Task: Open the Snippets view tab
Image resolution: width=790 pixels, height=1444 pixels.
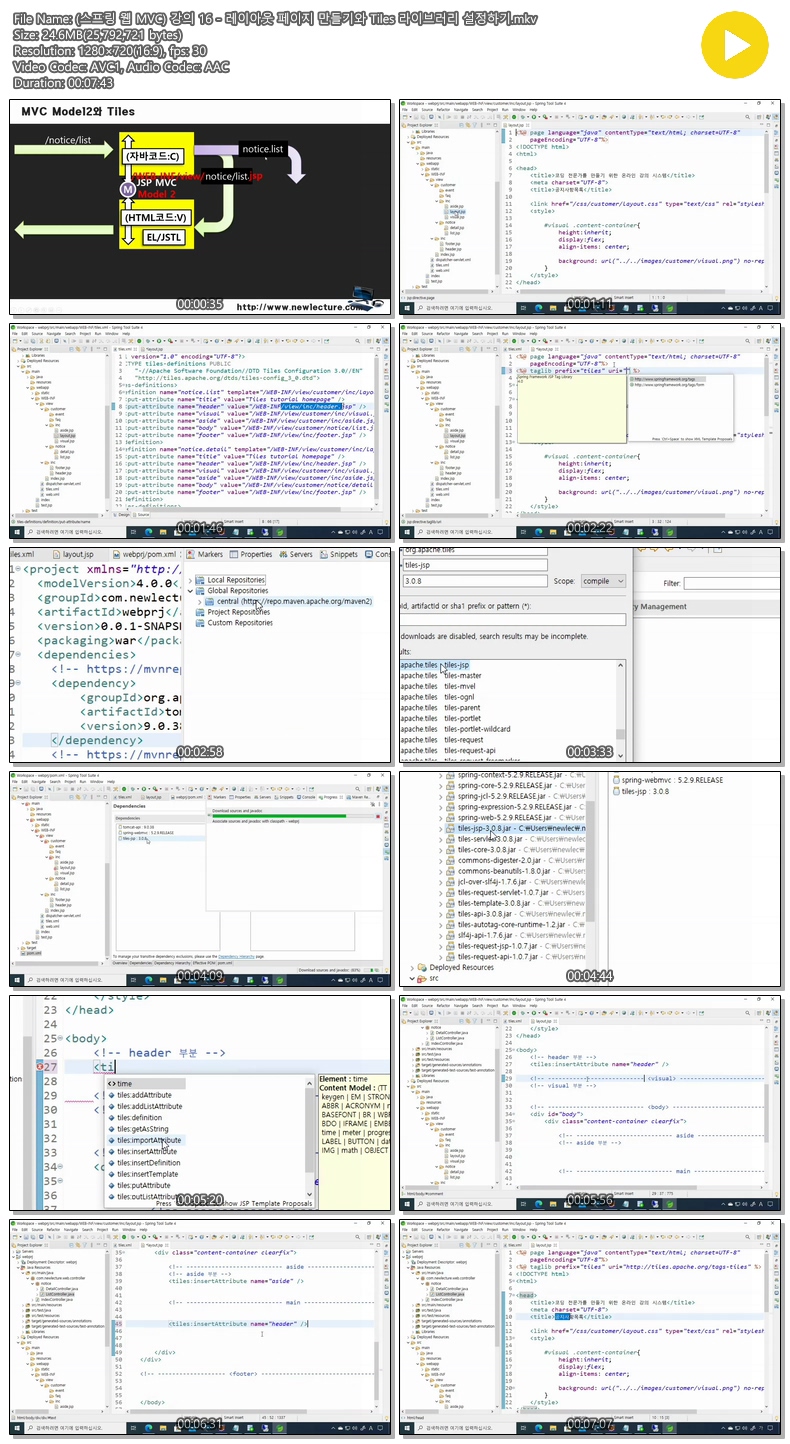Action: coord(338,554)
